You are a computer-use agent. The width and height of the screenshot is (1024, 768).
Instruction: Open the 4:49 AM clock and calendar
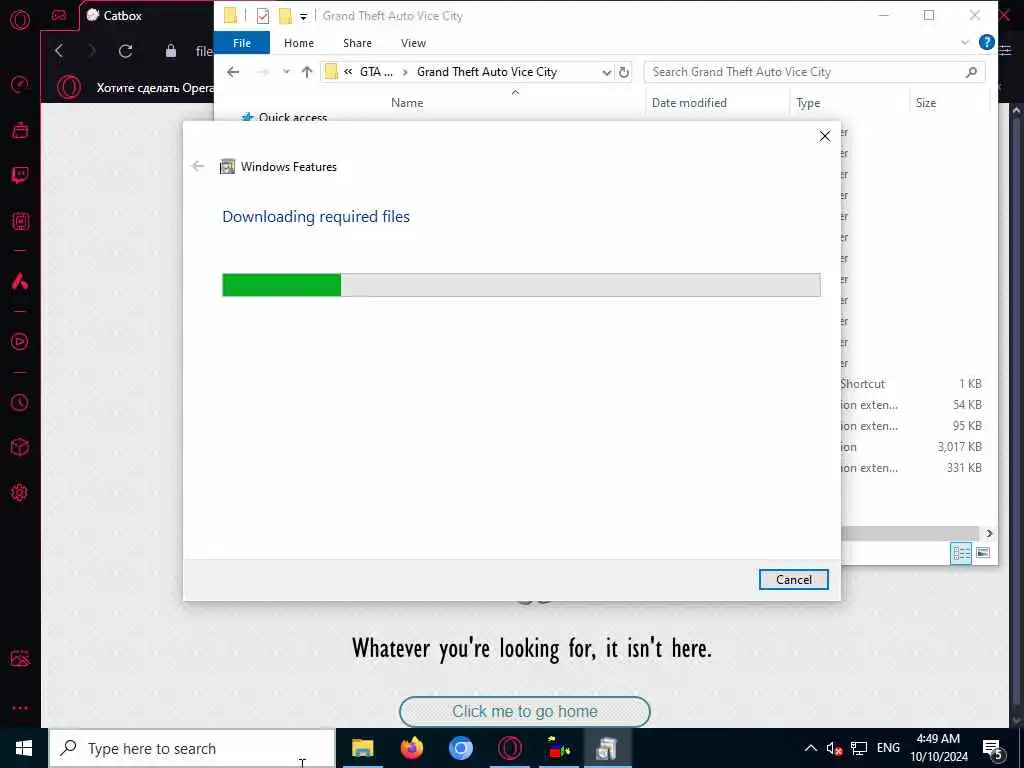coord(938,748)
